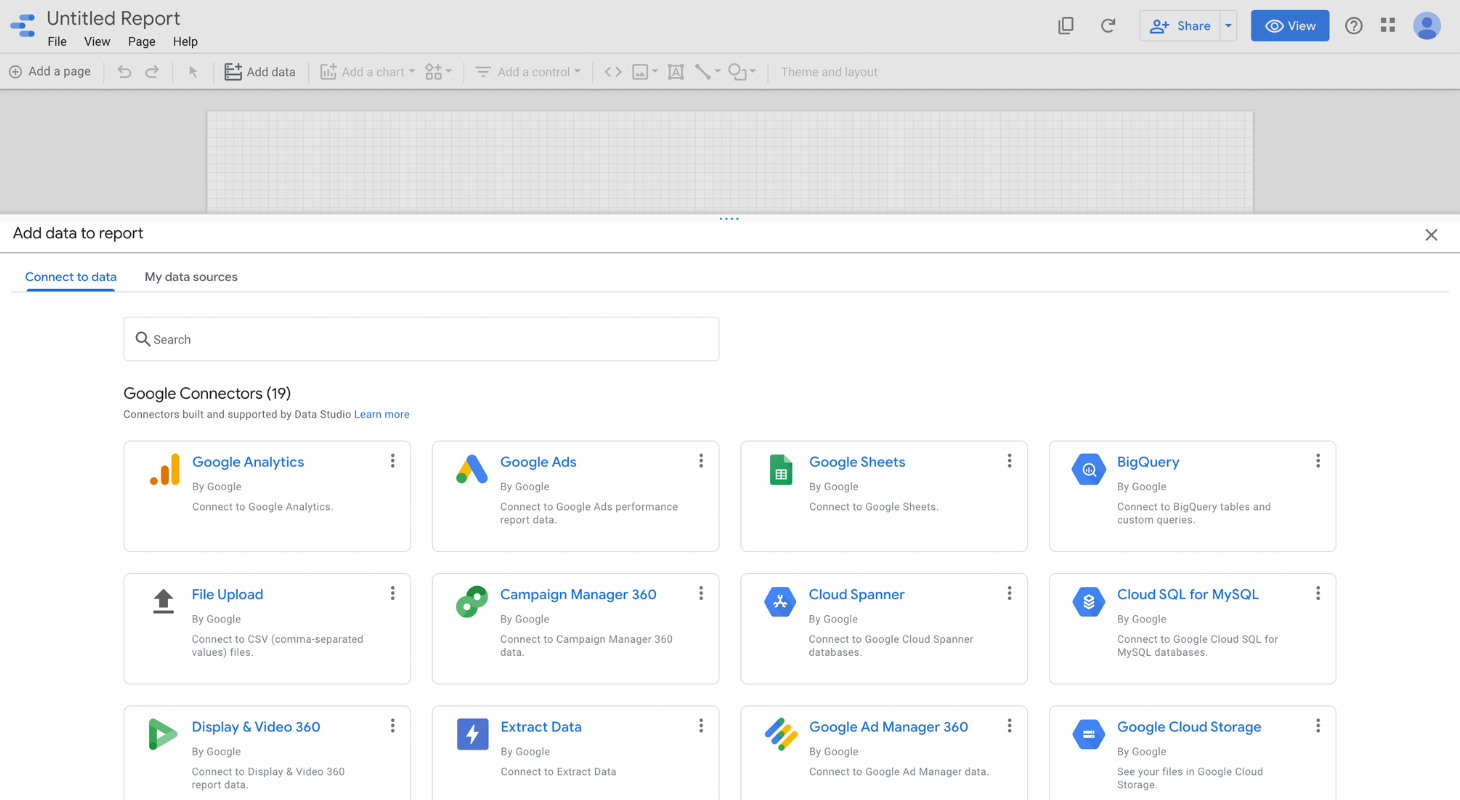Viewport: 1460px width, 800px height.
Task: Open the shape tool dropdown
Action: pos(741,72)
